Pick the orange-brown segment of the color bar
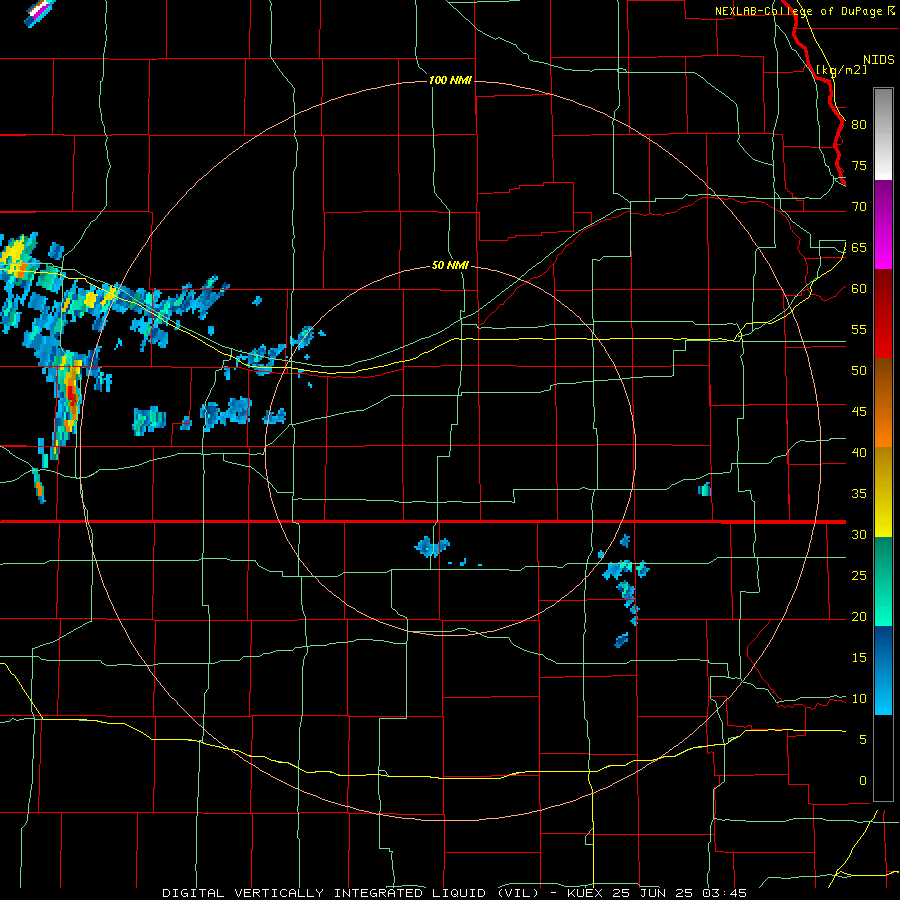This screenshot has width=900, height=900. [883, 402]
